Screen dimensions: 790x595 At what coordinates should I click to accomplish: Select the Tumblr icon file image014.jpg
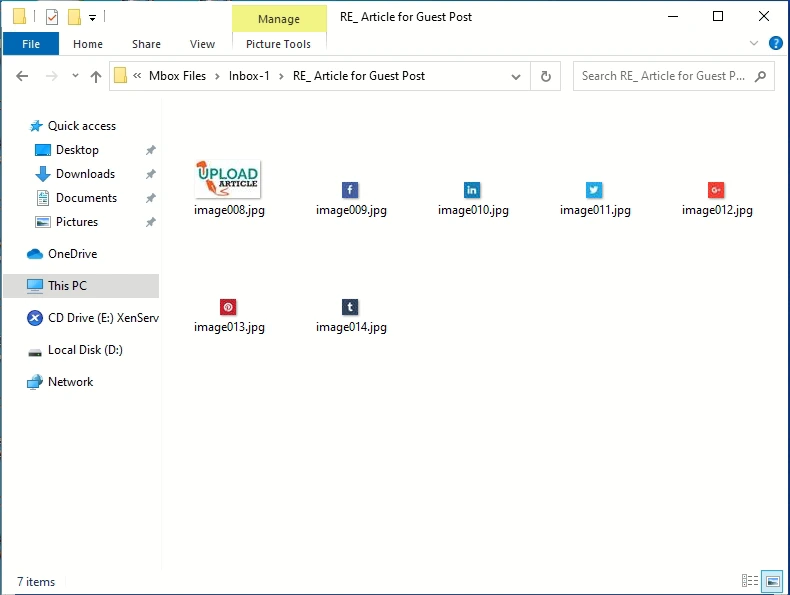350,307
